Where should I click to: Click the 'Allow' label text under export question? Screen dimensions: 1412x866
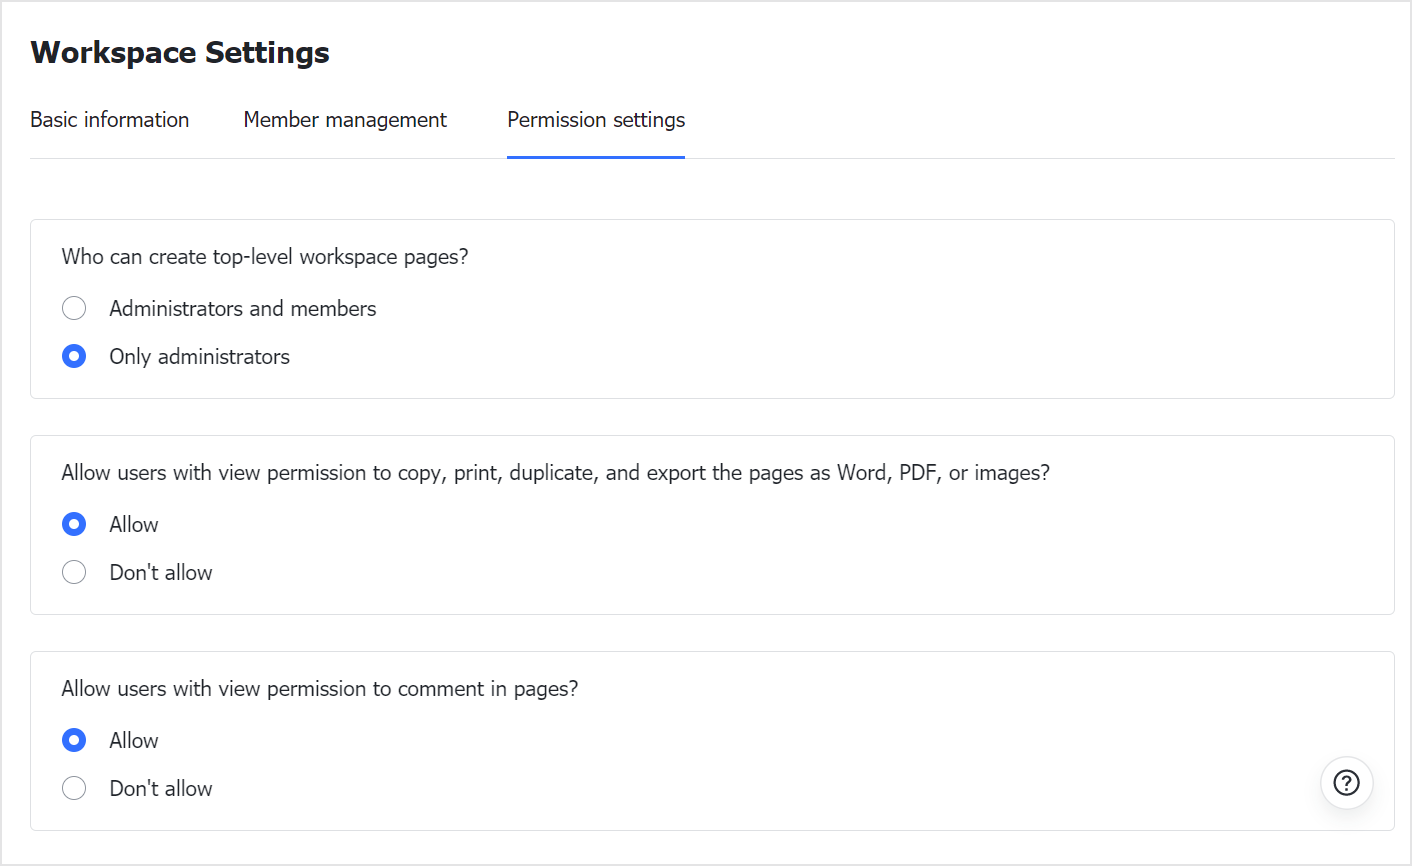pyautogui.click(x=134, y=525)
